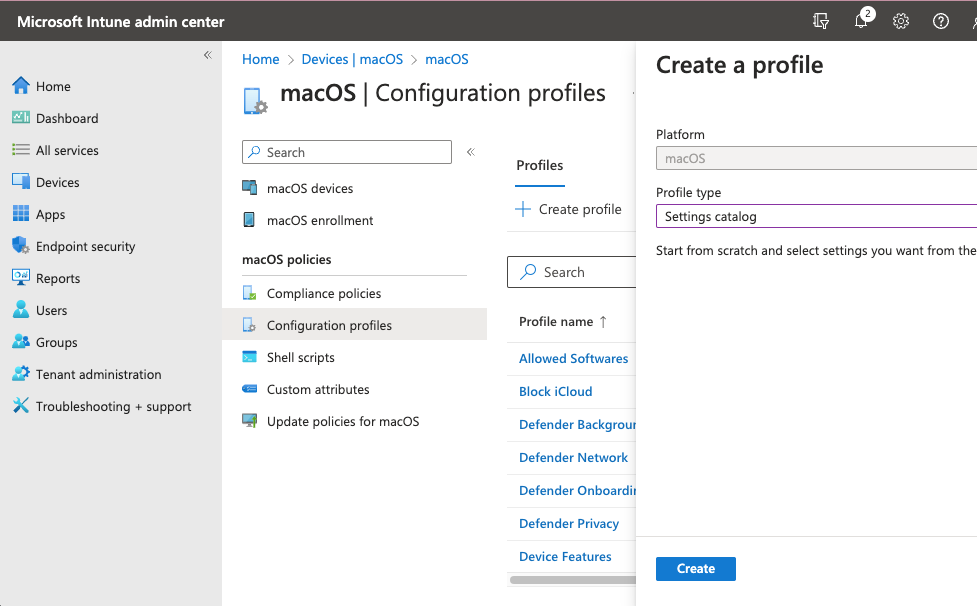Image resolution: width=977 pixels, height=606 pixels.
Task: Open Troubleshooting + support in the sidebar
Action: tap(113, 407)
